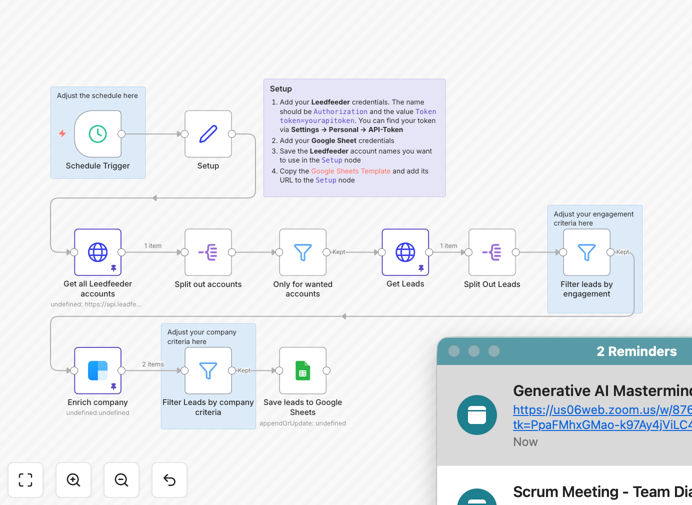This screenshot has height=505, width=692.
Task: Open the Only for wanted accounts filter node
Action: 303,252
